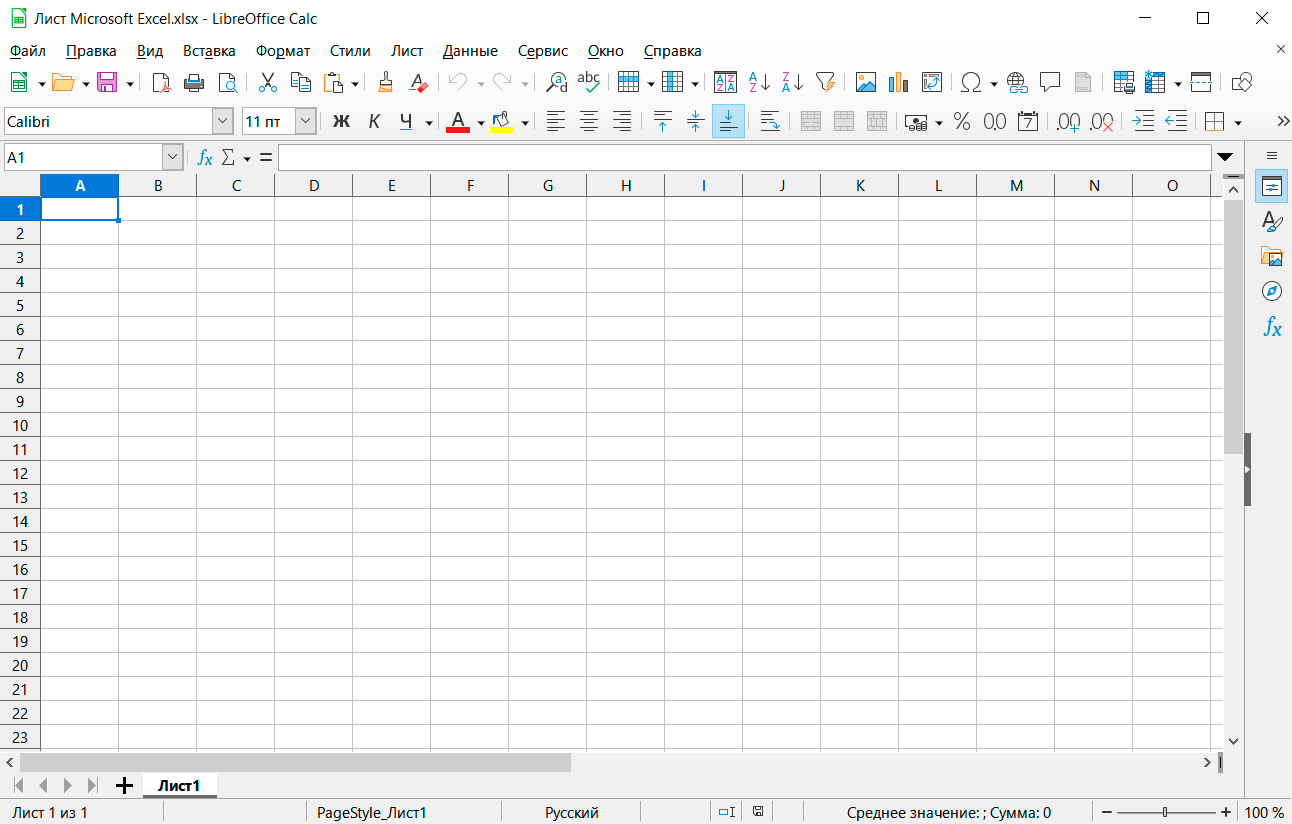
Task: Toggle the AutoFilter
Action: point(825,83)
